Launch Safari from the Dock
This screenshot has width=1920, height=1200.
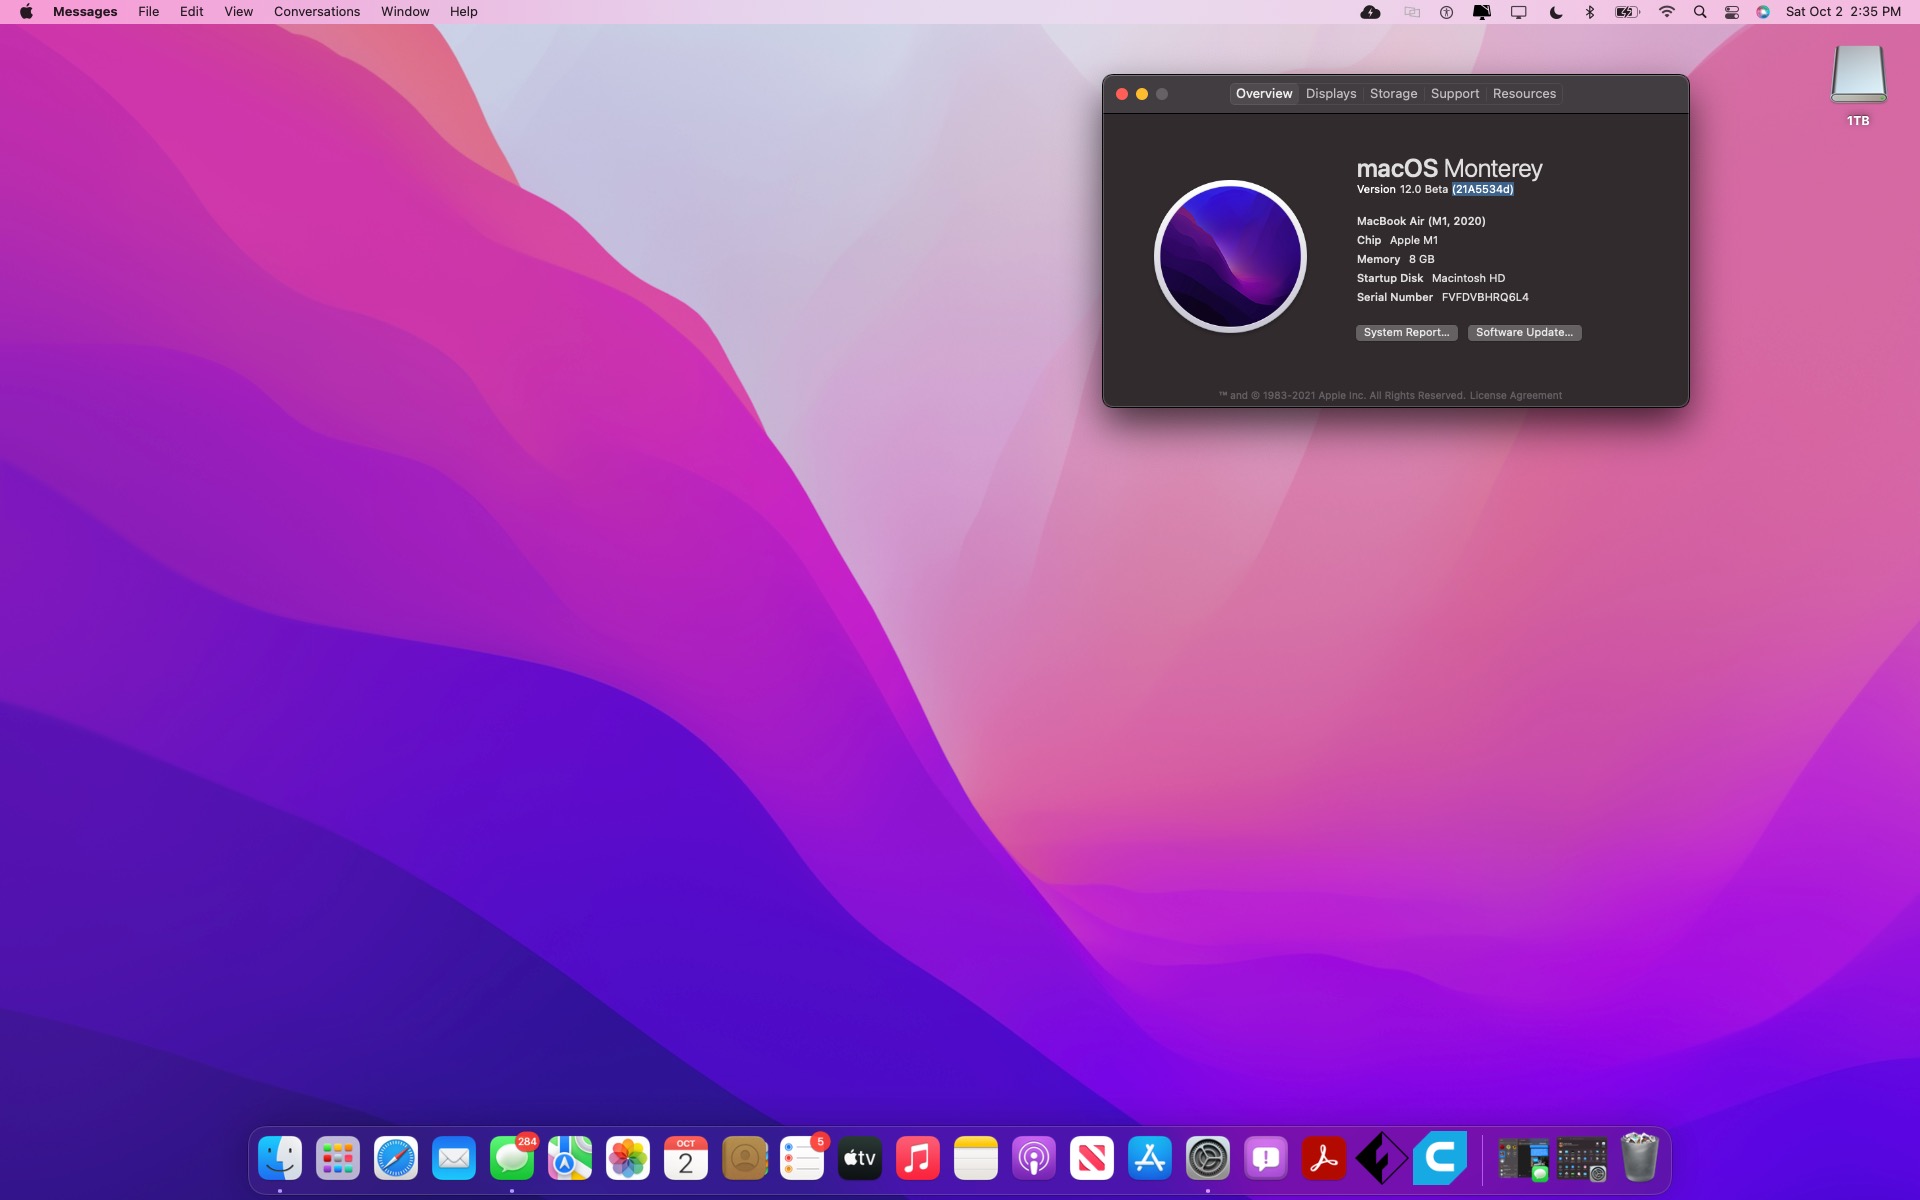tap(396, 1159)
